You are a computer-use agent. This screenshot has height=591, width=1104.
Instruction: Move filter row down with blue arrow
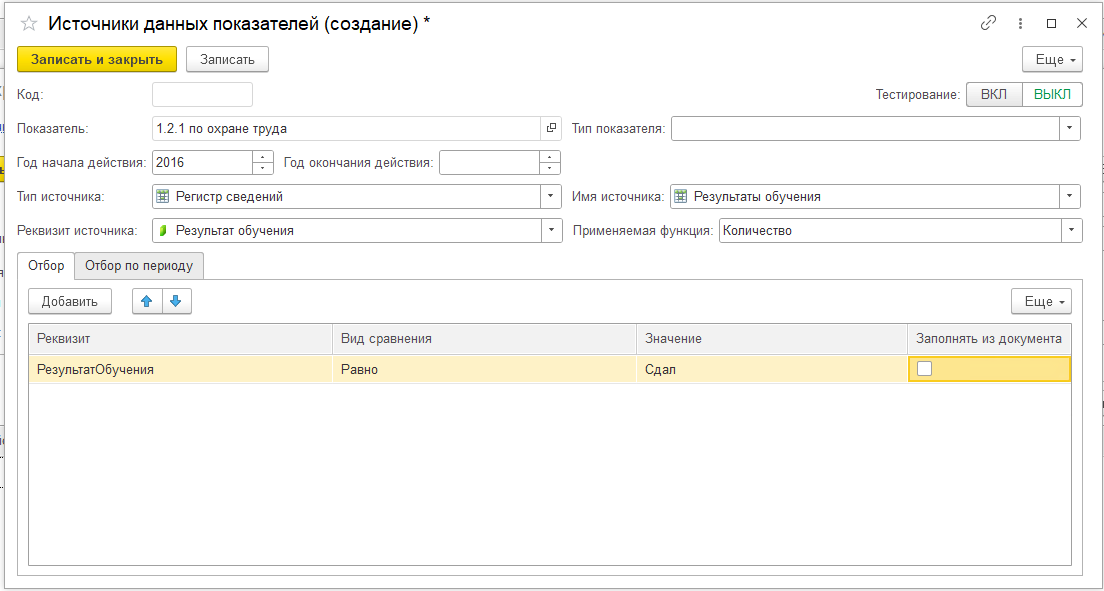[176, 301]
